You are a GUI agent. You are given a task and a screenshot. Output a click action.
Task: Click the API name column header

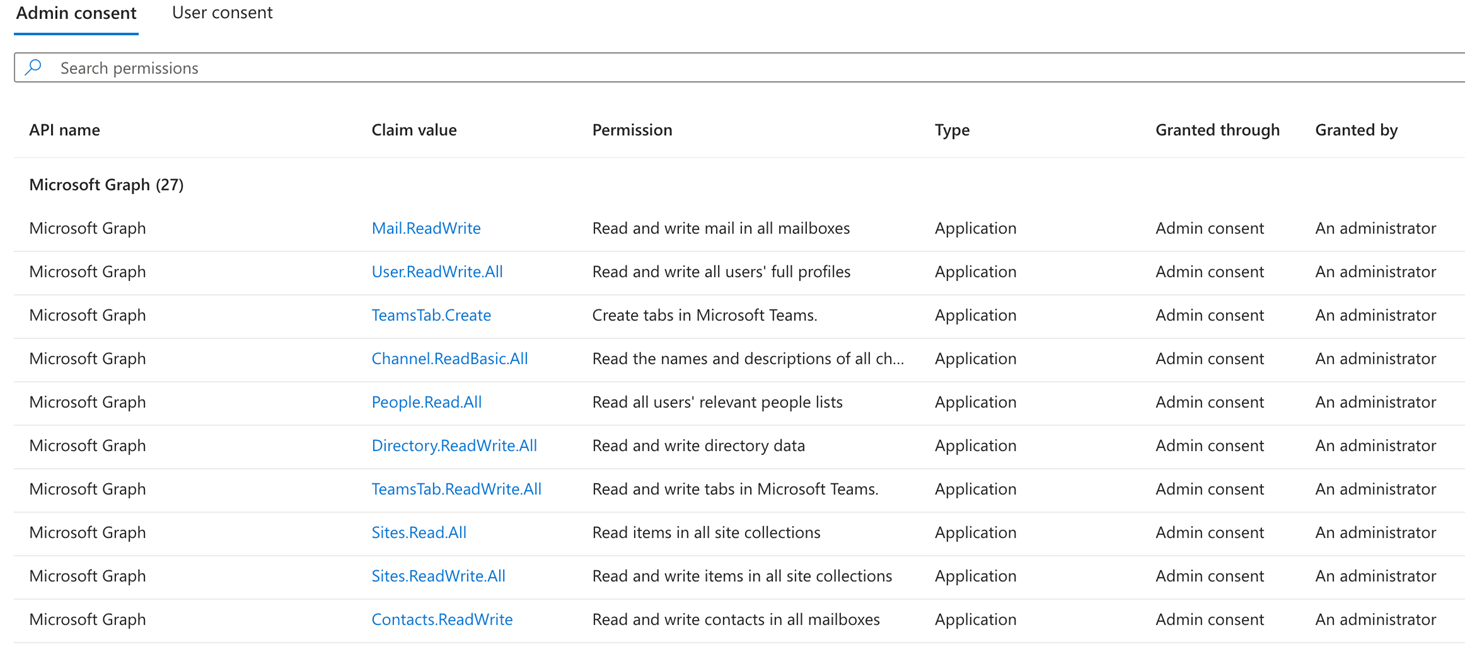click(64, 130)
